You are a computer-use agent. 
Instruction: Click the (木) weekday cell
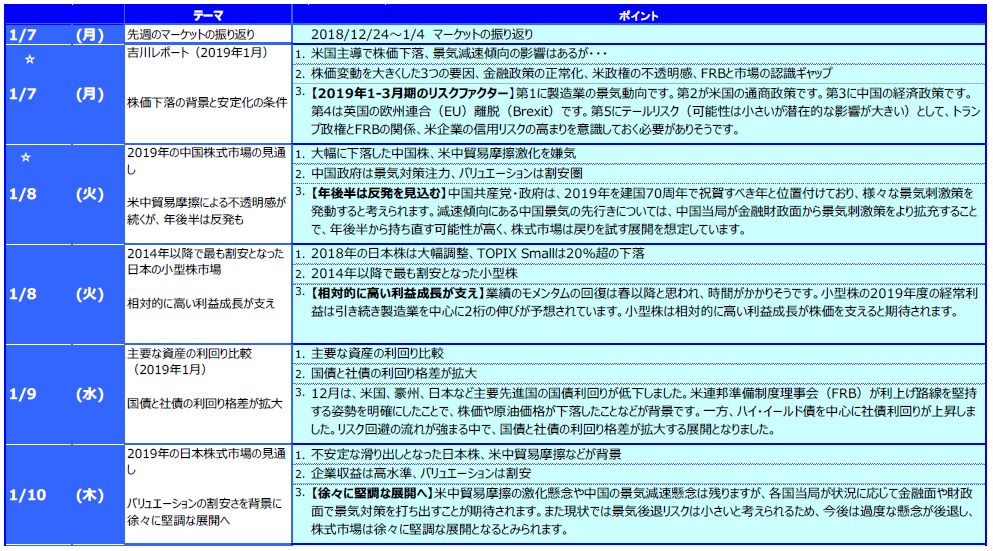point(89,494)
